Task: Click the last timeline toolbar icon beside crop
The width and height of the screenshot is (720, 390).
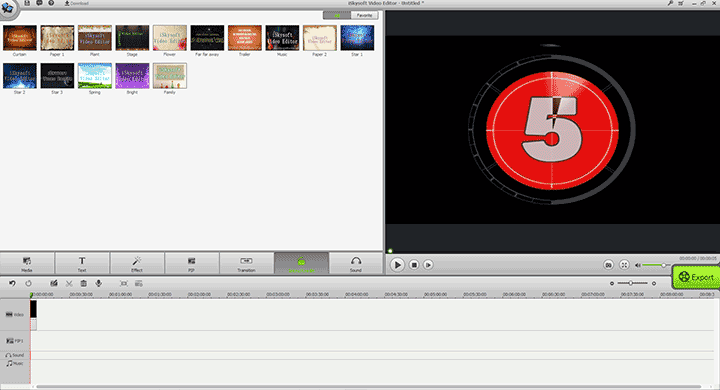Action: click(x=139, y=283)
